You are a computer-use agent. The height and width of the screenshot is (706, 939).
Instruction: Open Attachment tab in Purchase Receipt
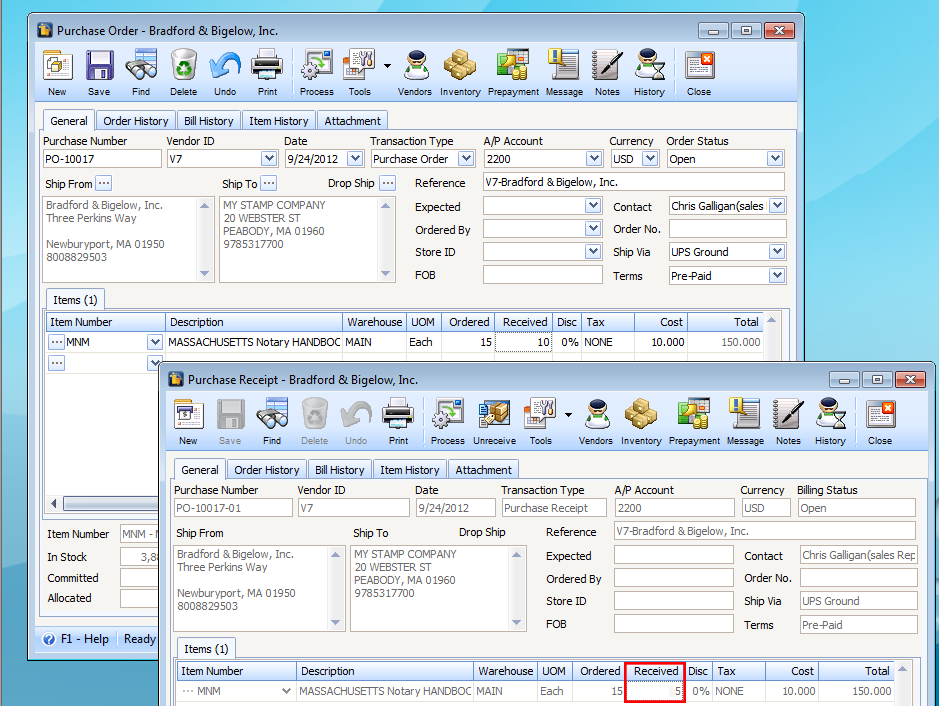pos(483,470)
